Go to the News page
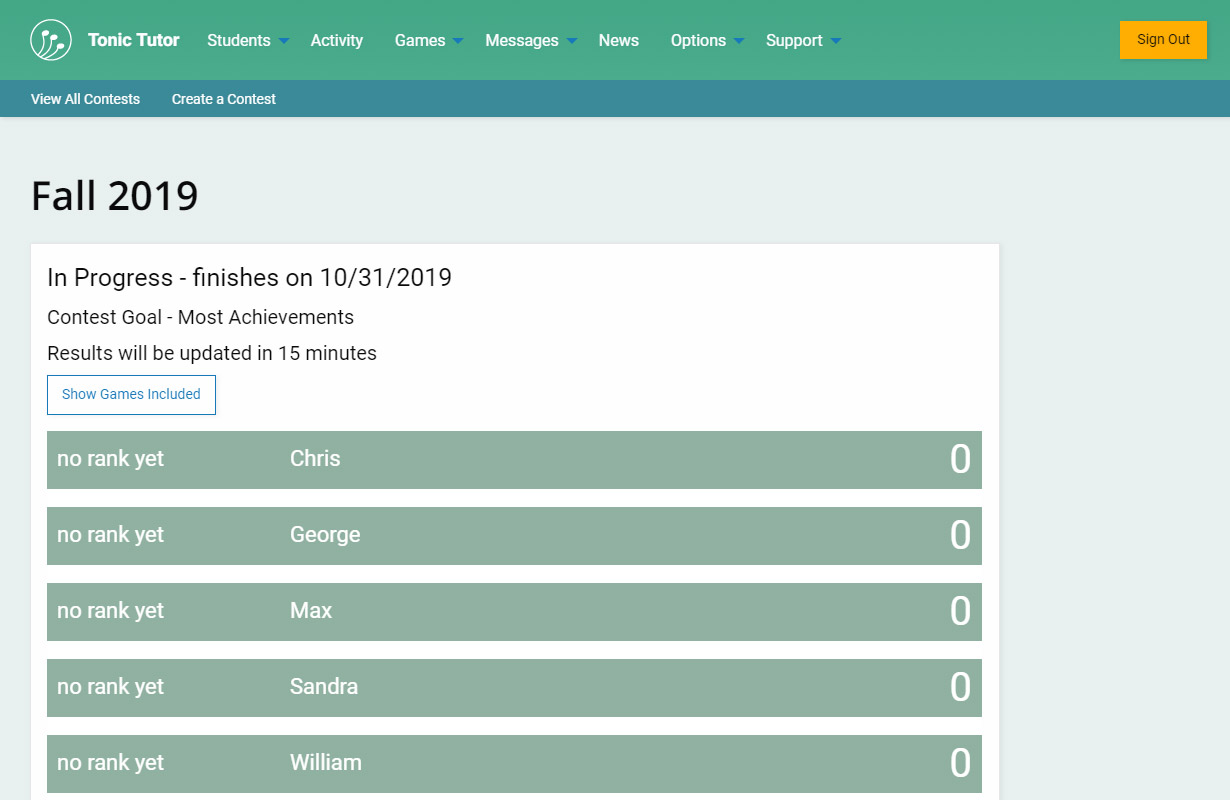The height and width of the screenshot is (800, 1230). pos(618,40)
